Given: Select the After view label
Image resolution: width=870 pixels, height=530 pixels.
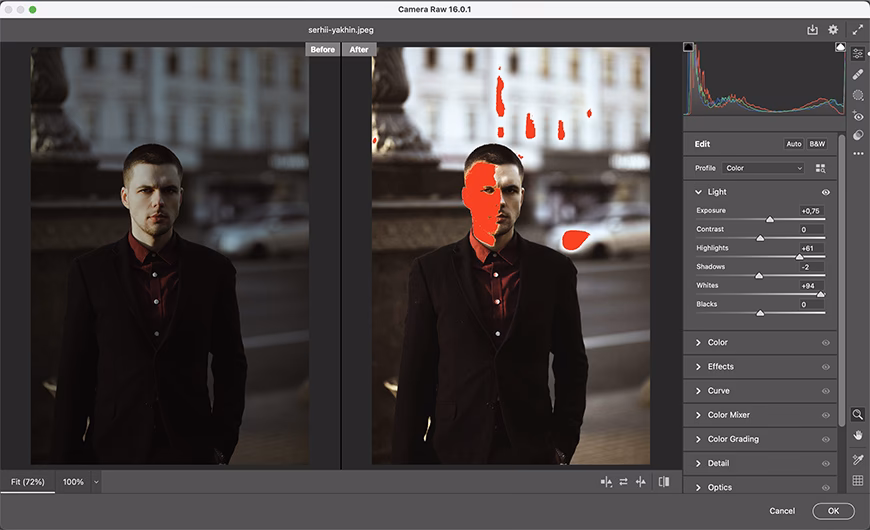Looking at the screenshot, I should click(359, 49).
